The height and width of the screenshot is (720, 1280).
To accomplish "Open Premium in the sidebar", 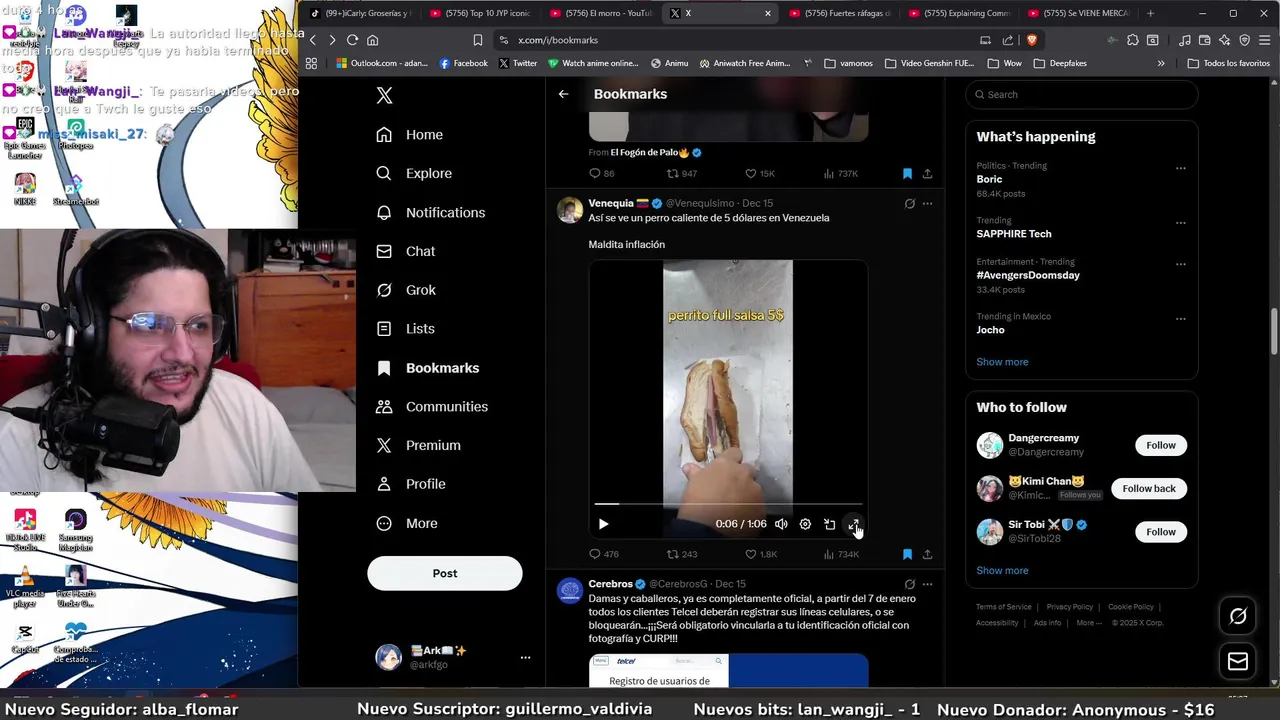I will pyautogui.click(x=419, y=445).
